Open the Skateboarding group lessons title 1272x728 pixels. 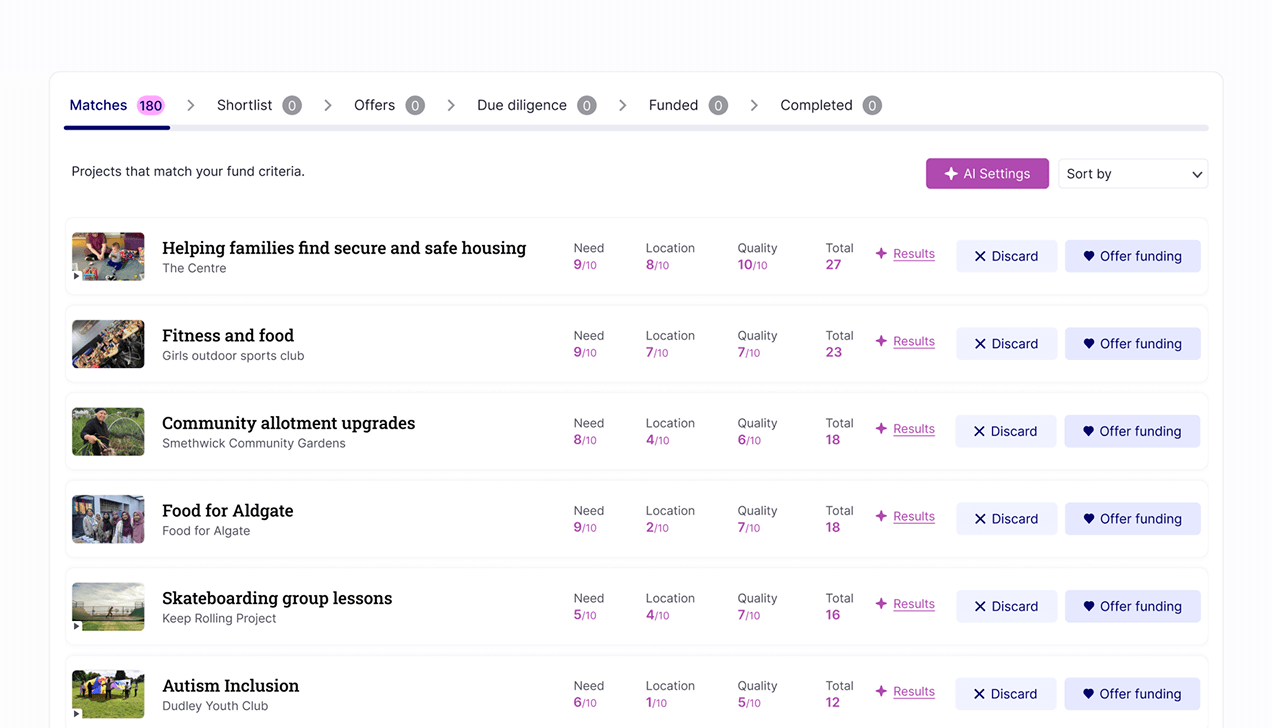[x=277, y=598]
